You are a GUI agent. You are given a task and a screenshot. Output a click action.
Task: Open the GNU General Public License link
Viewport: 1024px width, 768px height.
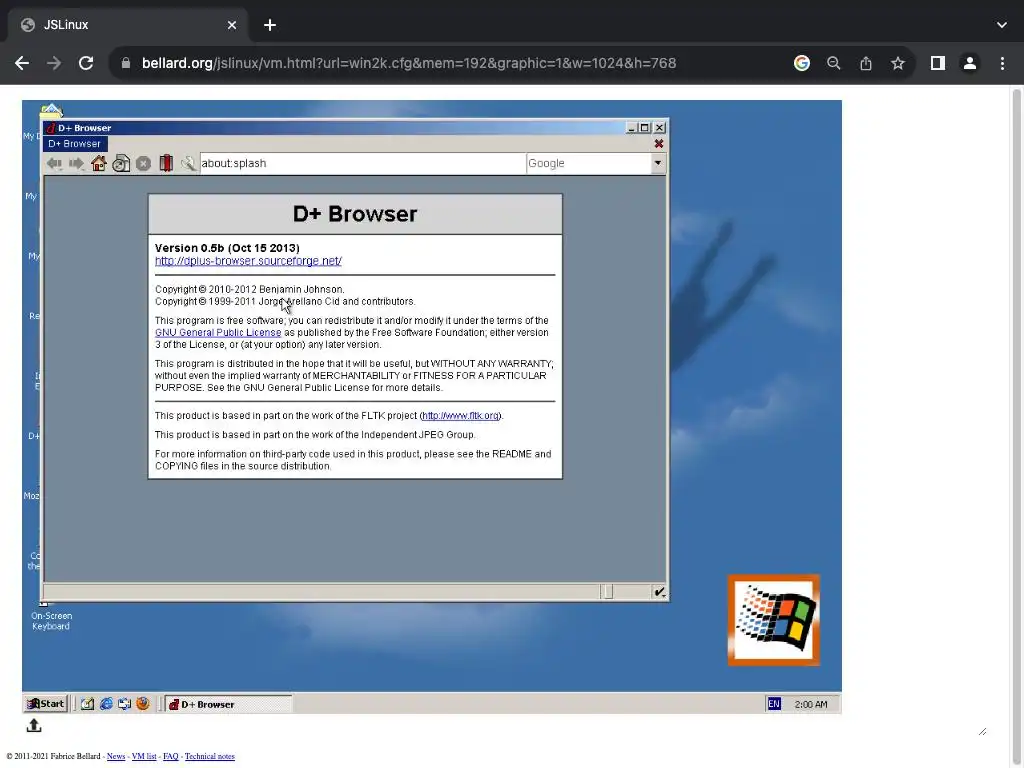coord(218,332)
